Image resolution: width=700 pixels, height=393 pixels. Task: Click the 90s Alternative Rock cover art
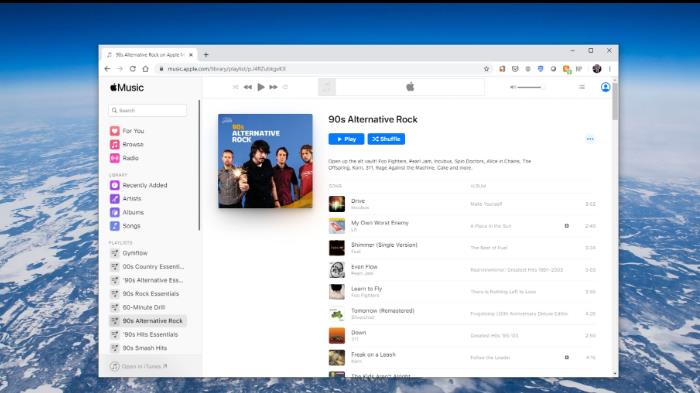[265, 161]
